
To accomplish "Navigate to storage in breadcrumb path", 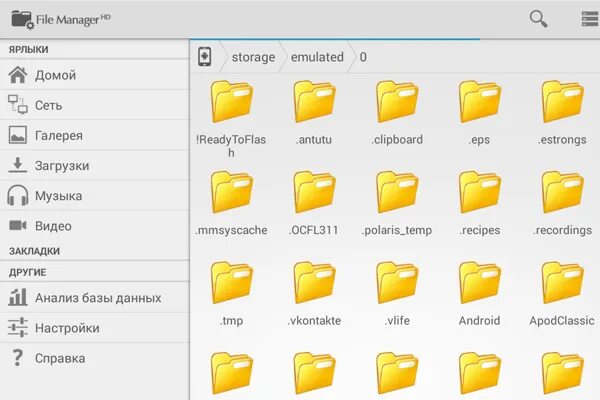I will click(253, 57).
